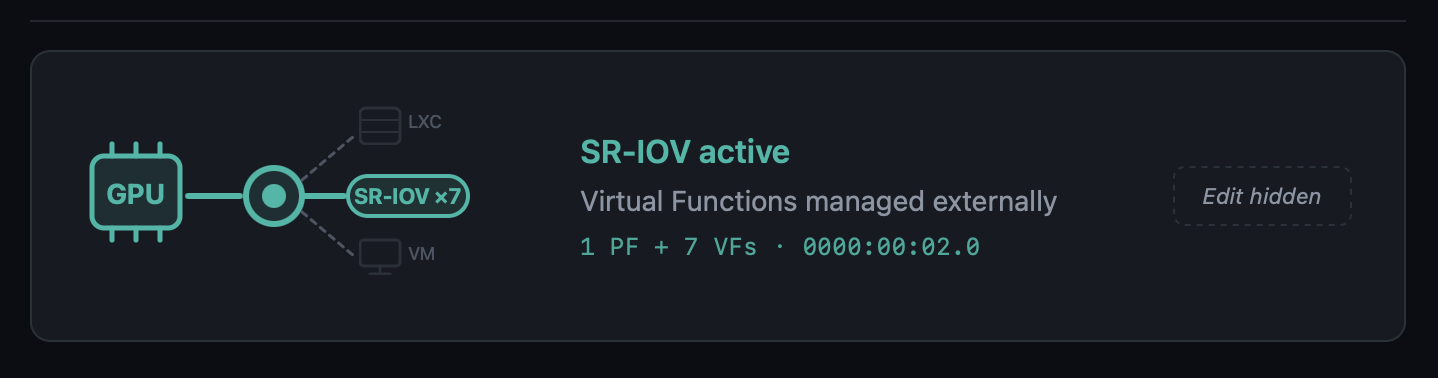Click the VM text label
Viewport: 1438px width, 378px height.
coord(421,254)
